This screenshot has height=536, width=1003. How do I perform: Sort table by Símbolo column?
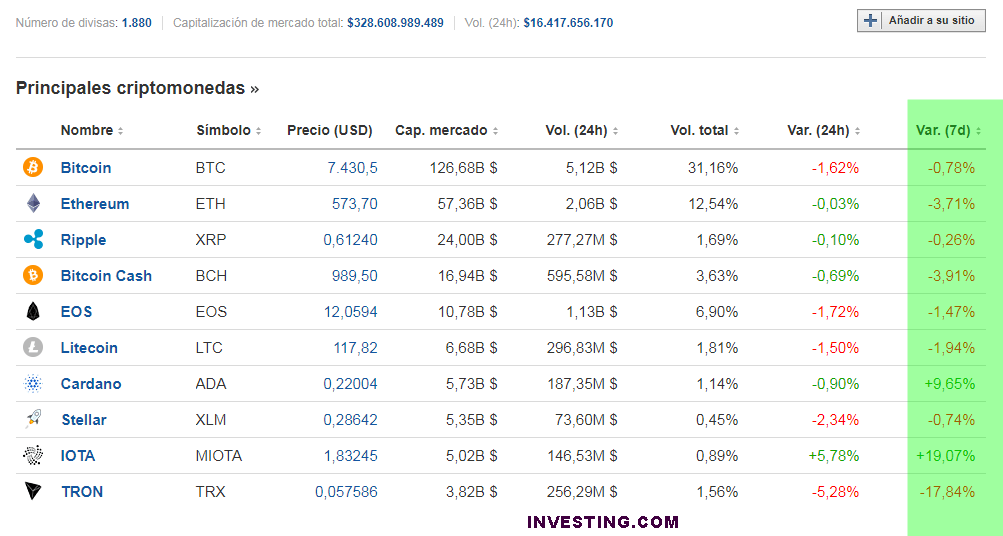228,130
